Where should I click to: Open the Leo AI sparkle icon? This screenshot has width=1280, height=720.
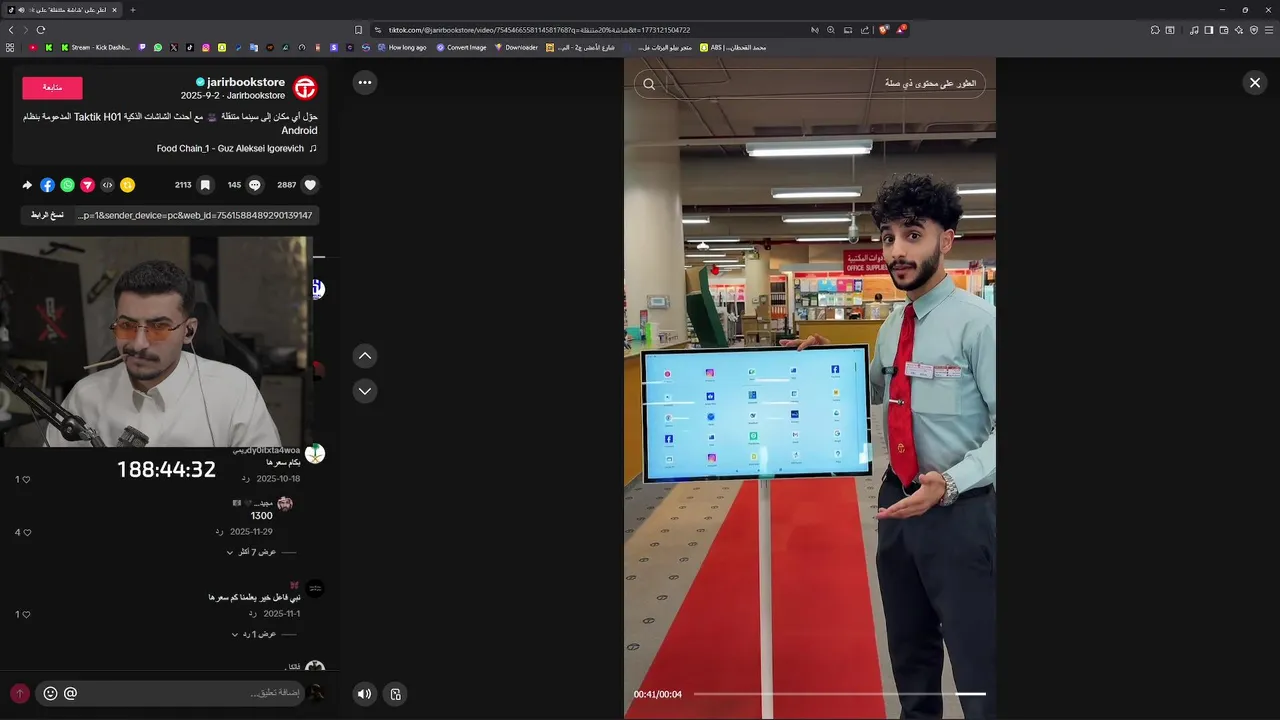1238,30
